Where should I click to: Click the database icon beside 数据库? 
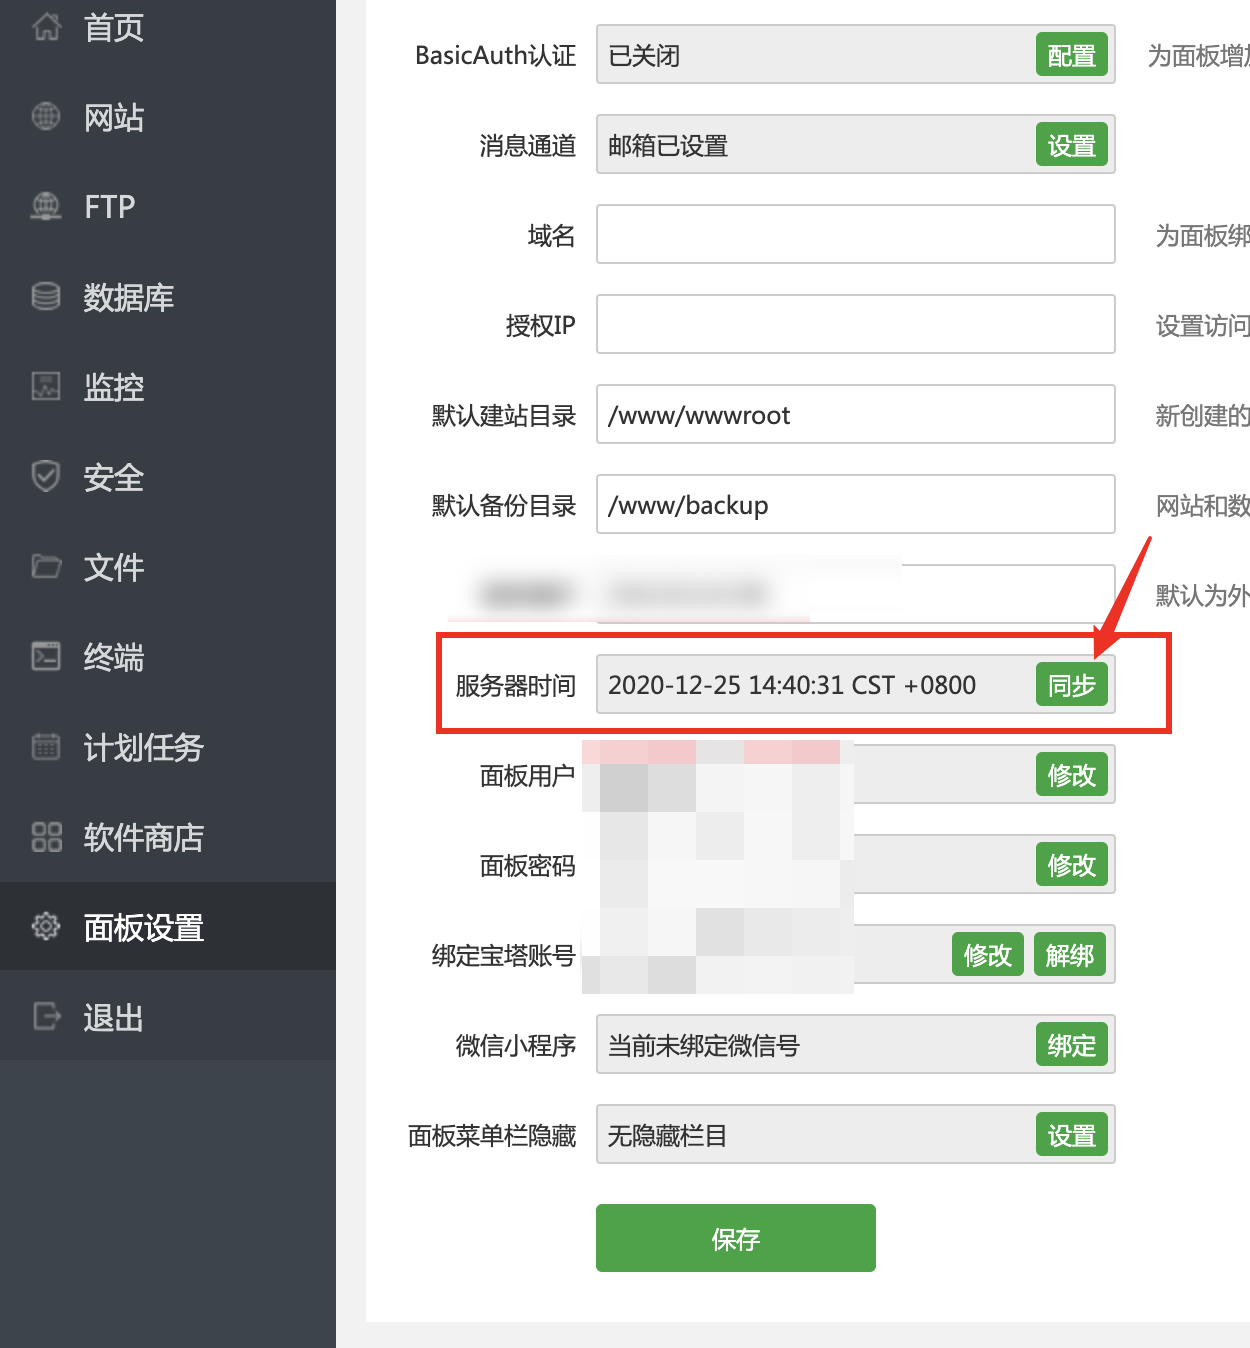[x=46, y=297]
